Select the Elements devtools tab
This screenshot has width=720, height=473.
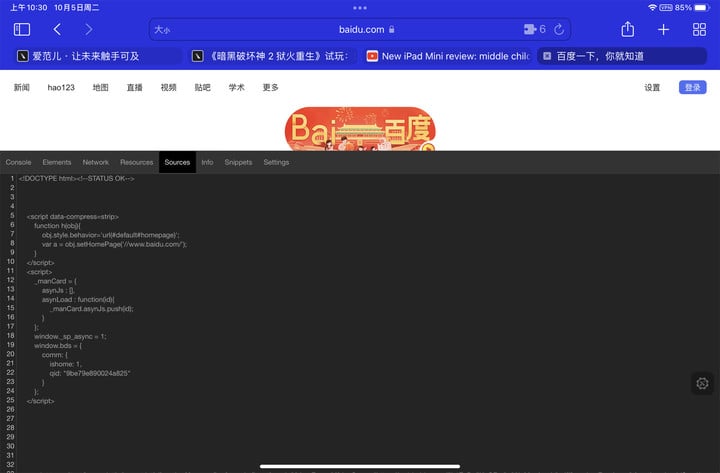tap(56, 162)
